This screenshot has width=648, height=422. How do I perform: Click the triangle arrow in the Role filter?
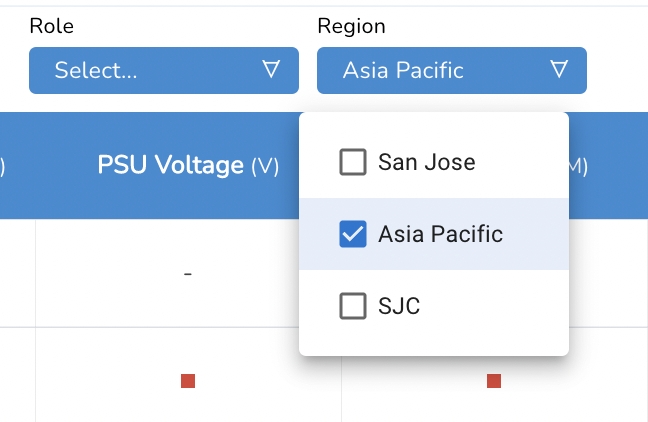tap(270, 70)
